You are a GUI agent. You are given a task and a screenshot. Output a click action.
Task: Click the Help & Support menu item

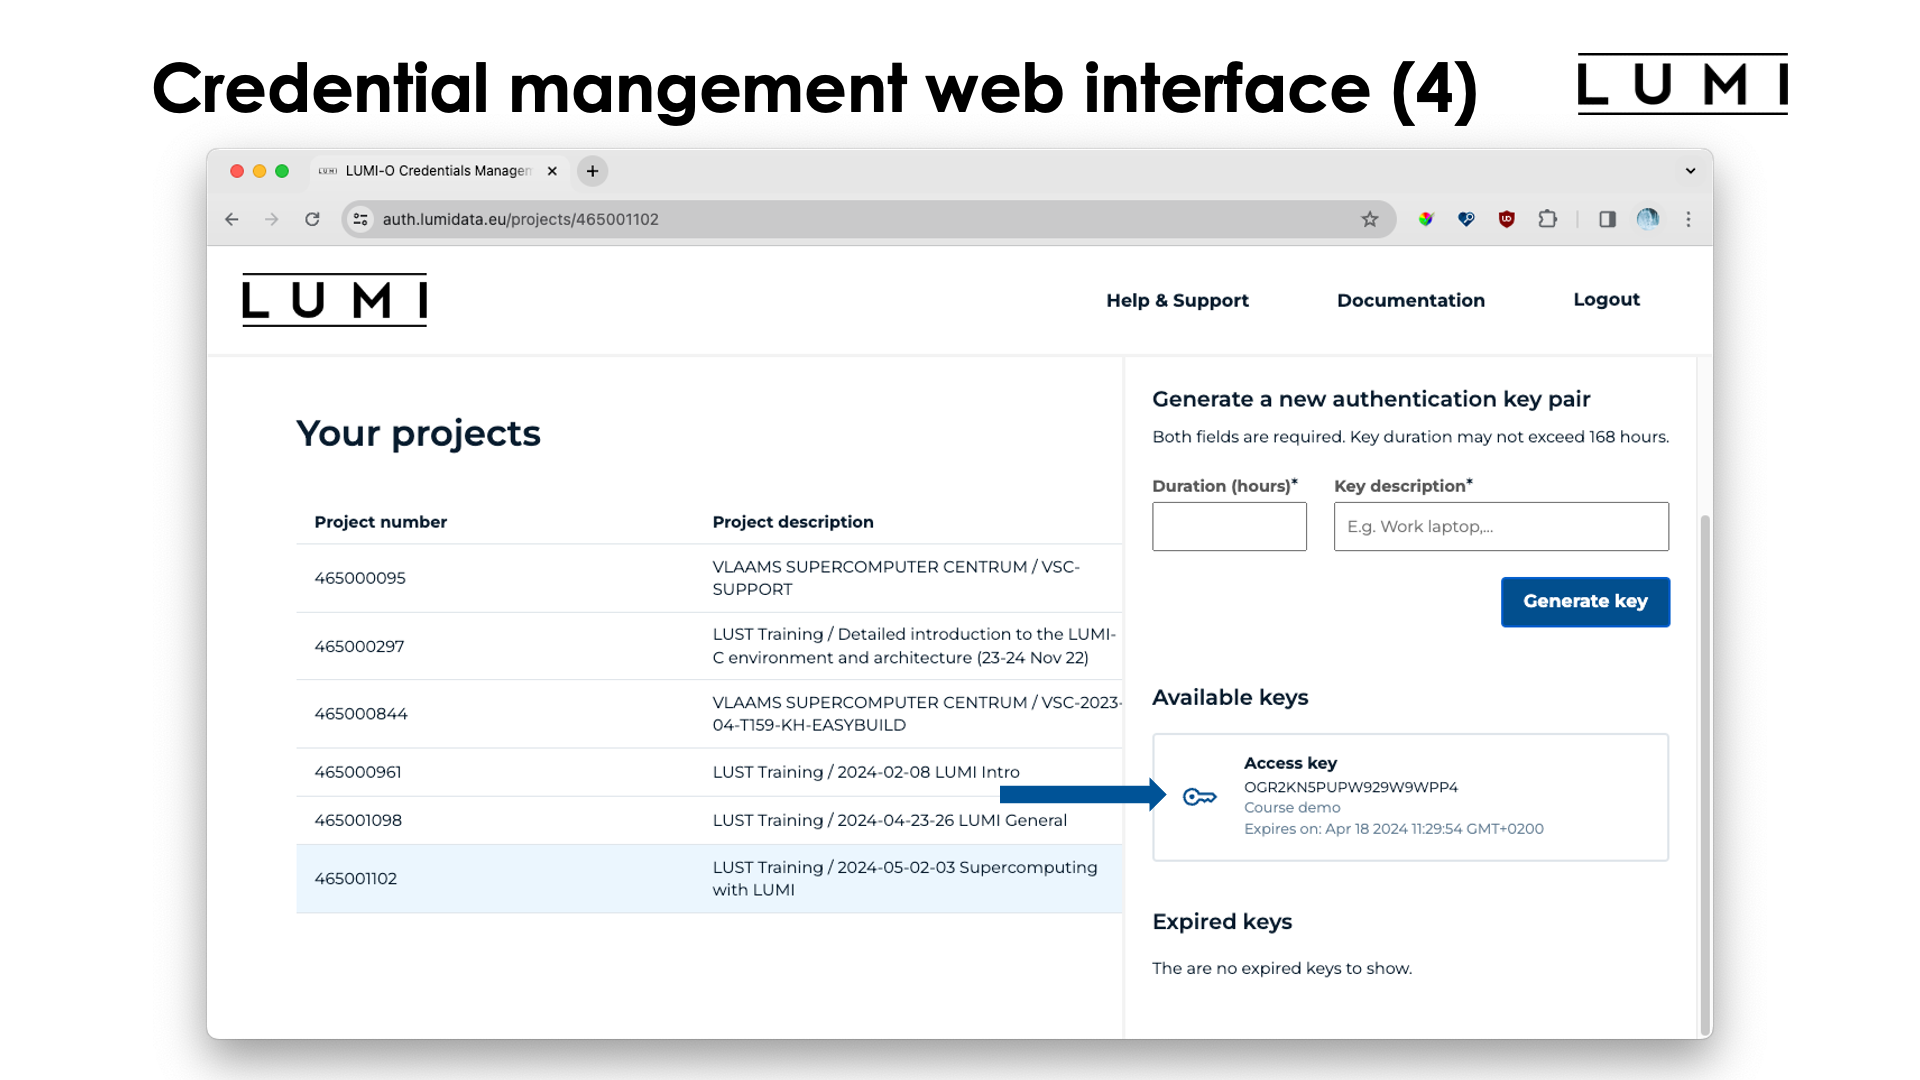(1176, 299)
